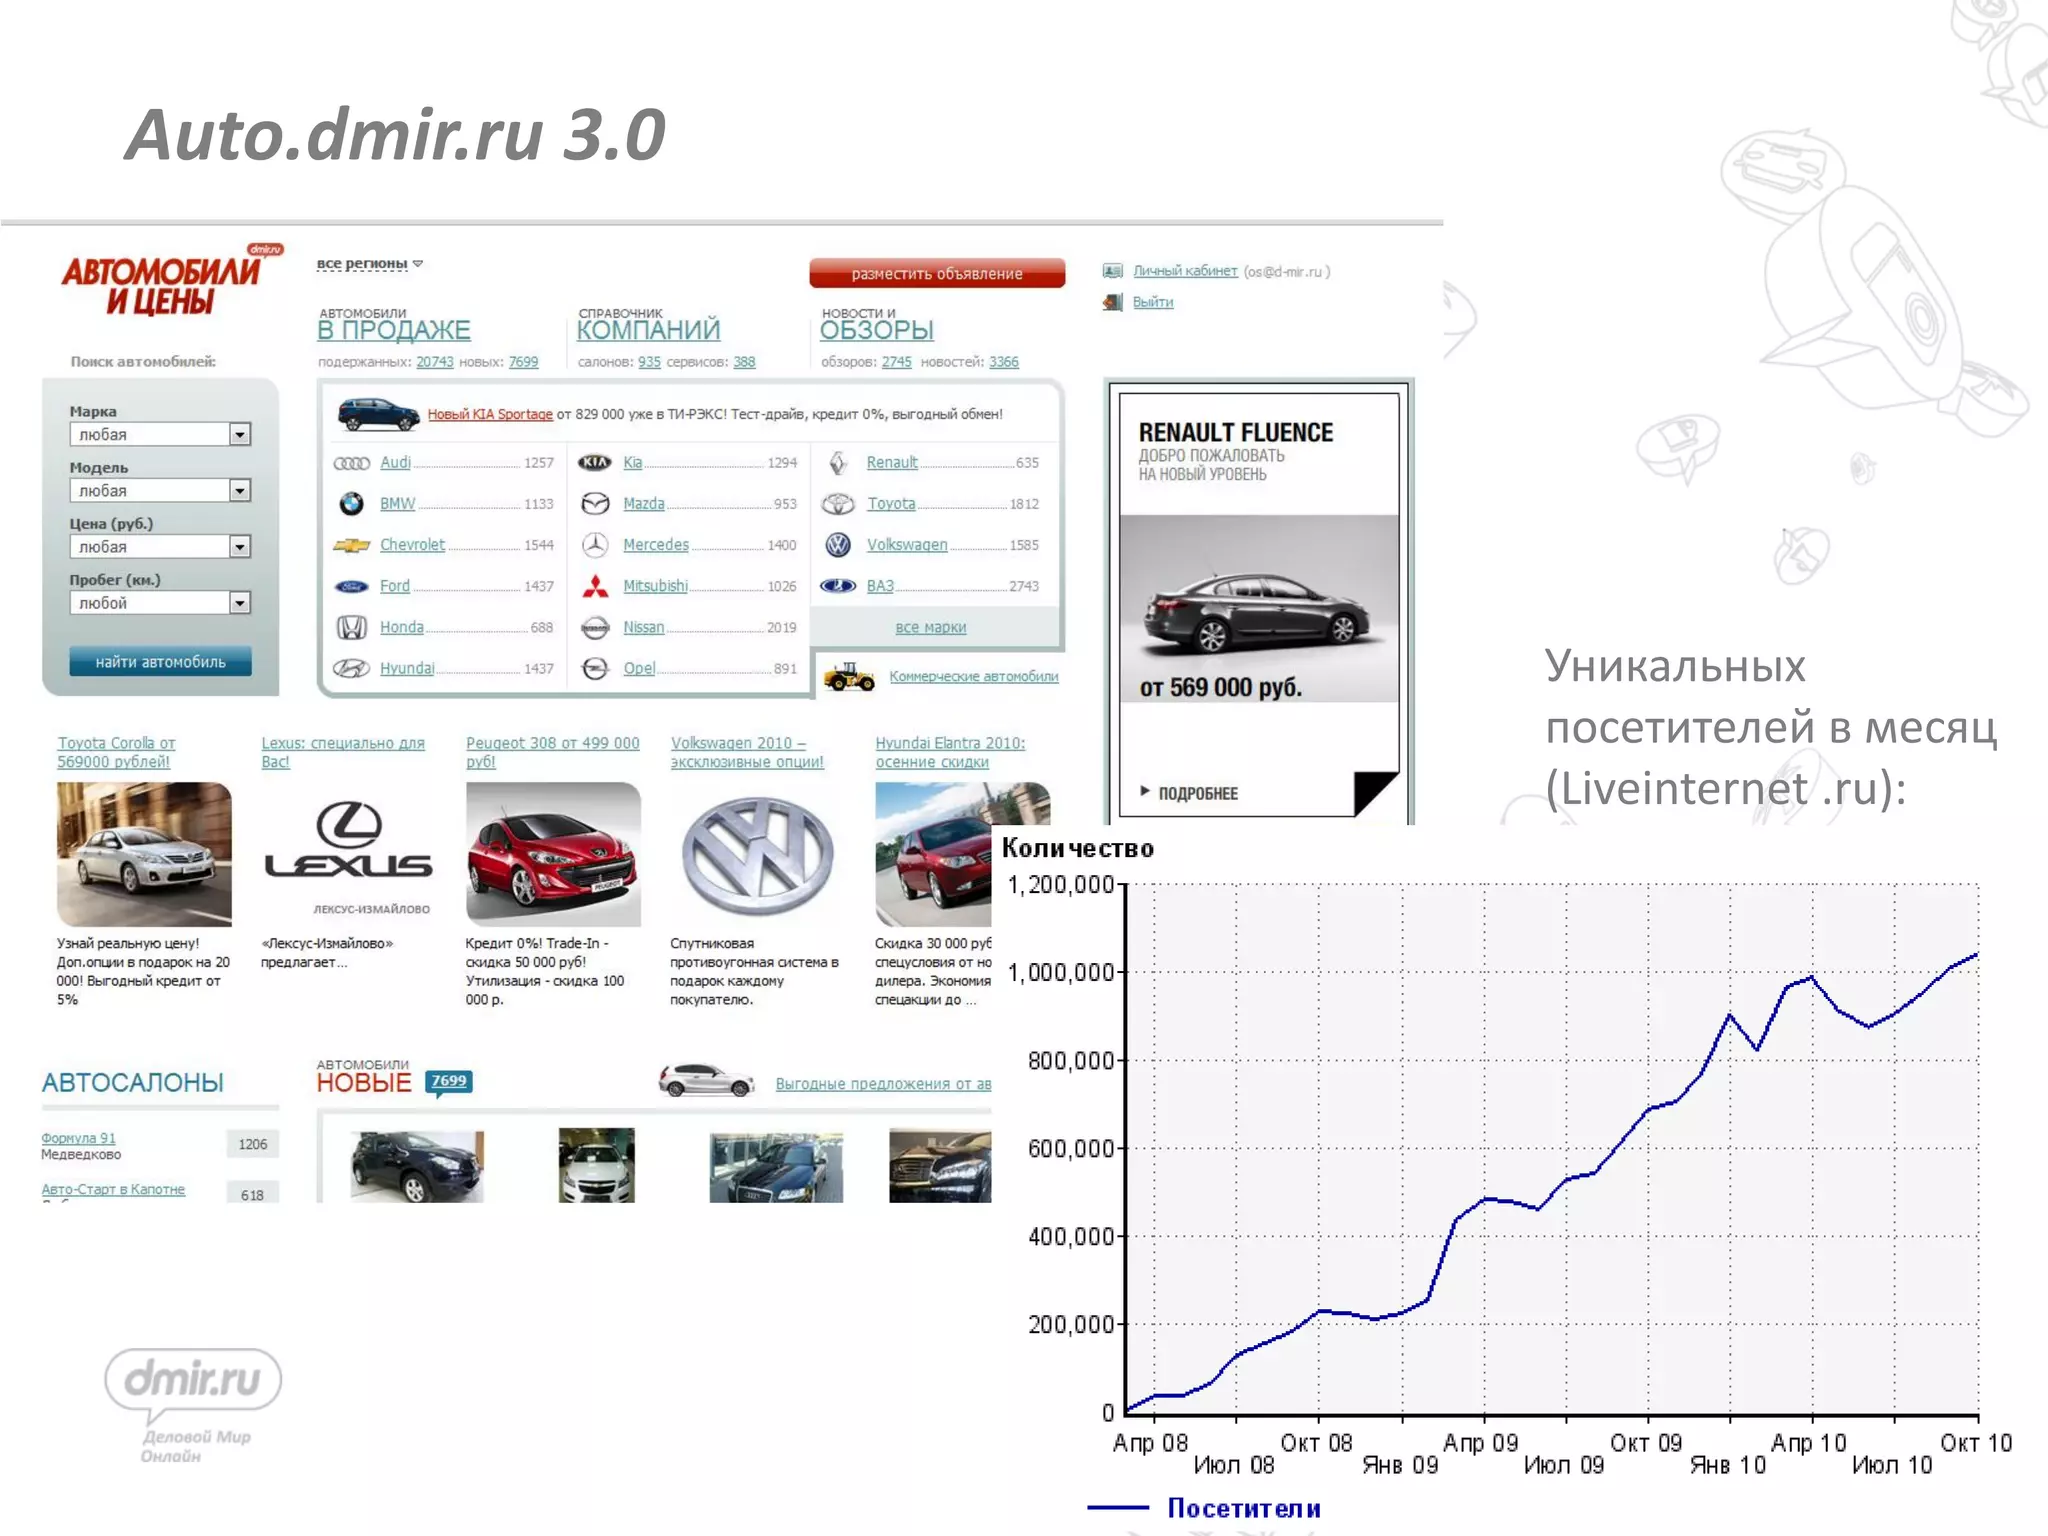This screenshot has height=1536, width=2048.
Task: Open the АВТОСАЛОНЫ section heading
Action: [x=133, y=1083]
